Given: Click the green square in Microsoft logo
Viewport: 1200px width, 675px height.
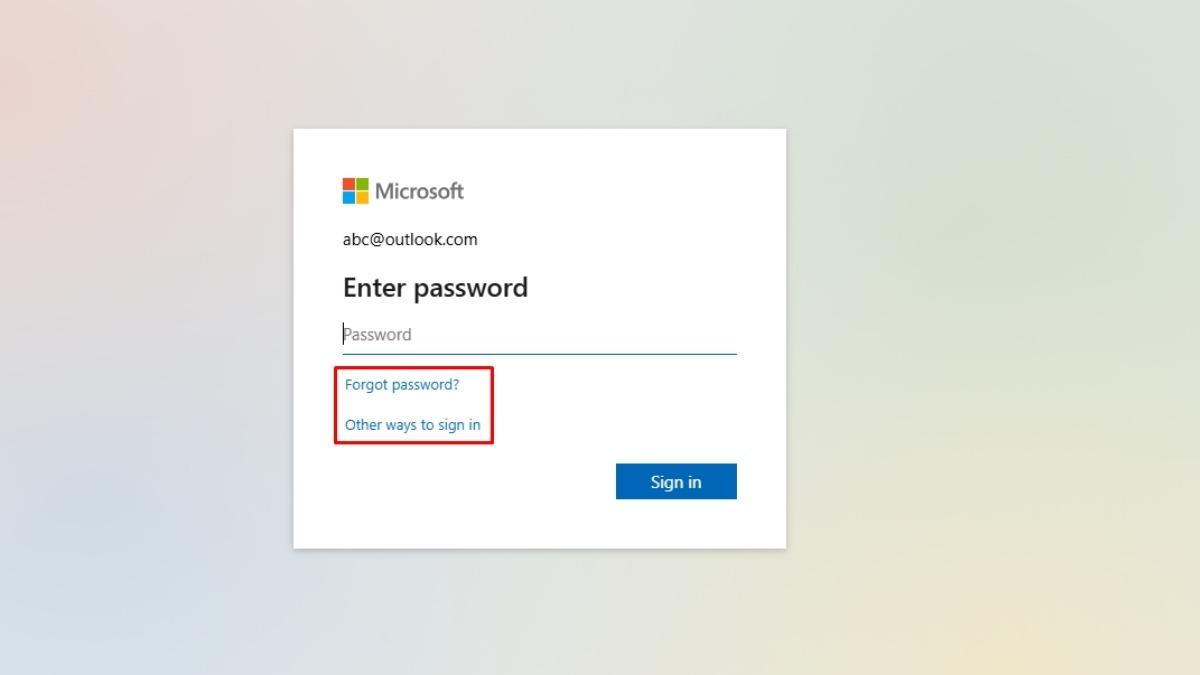Looking at the screenshot, I should coord(363,184).
